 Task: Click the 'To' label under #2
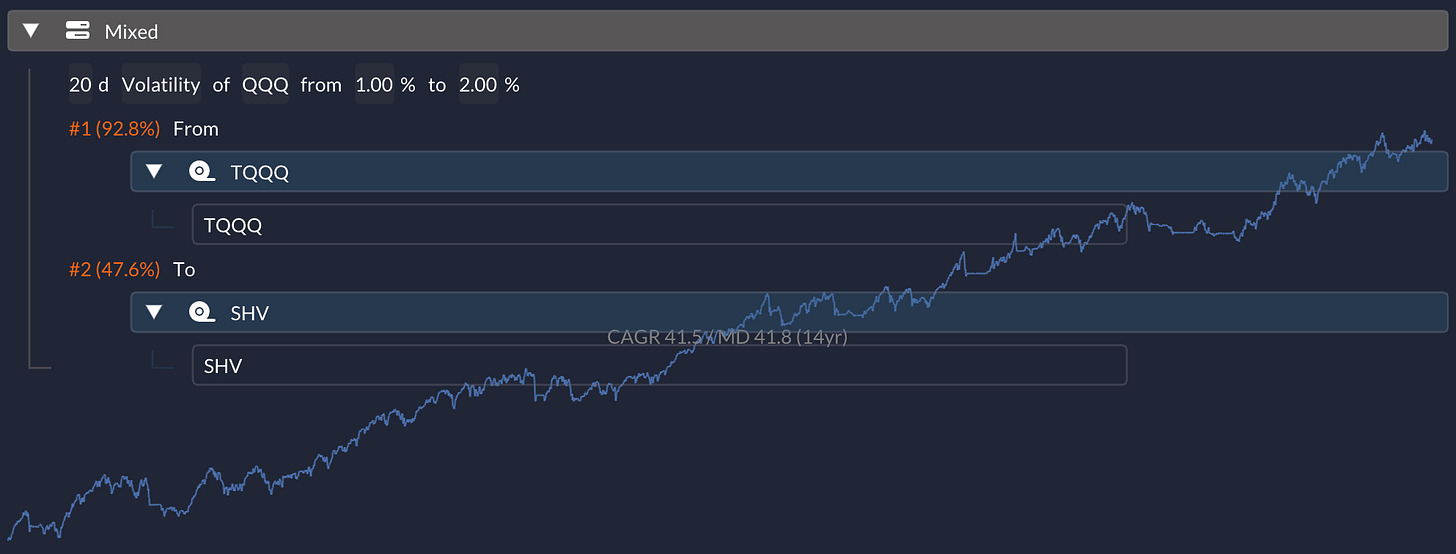[184, 269]
